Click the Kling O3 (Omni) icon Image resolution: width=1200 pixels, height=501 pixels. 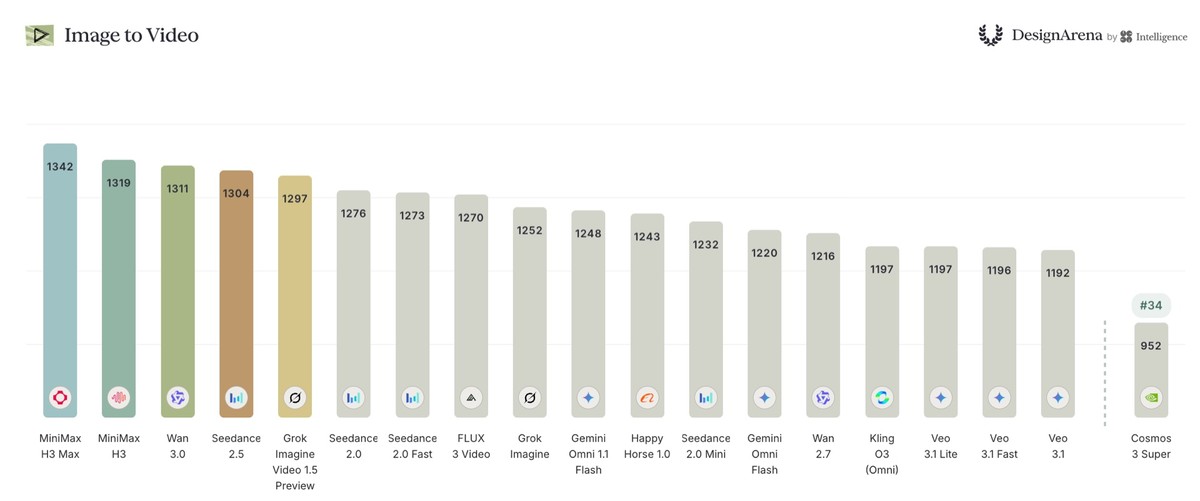[x=882, y=397]
